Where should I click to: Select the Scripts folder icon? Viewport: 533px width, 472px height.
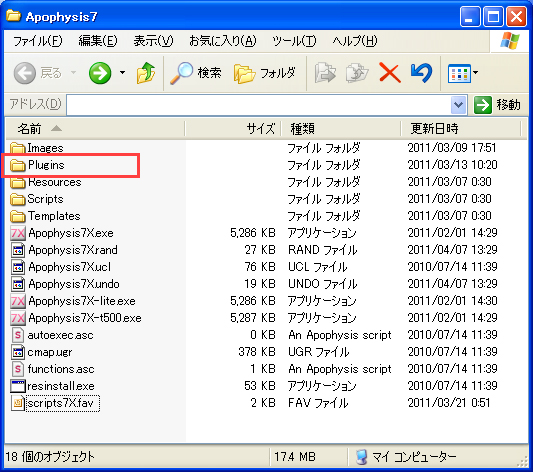(18, 199)
